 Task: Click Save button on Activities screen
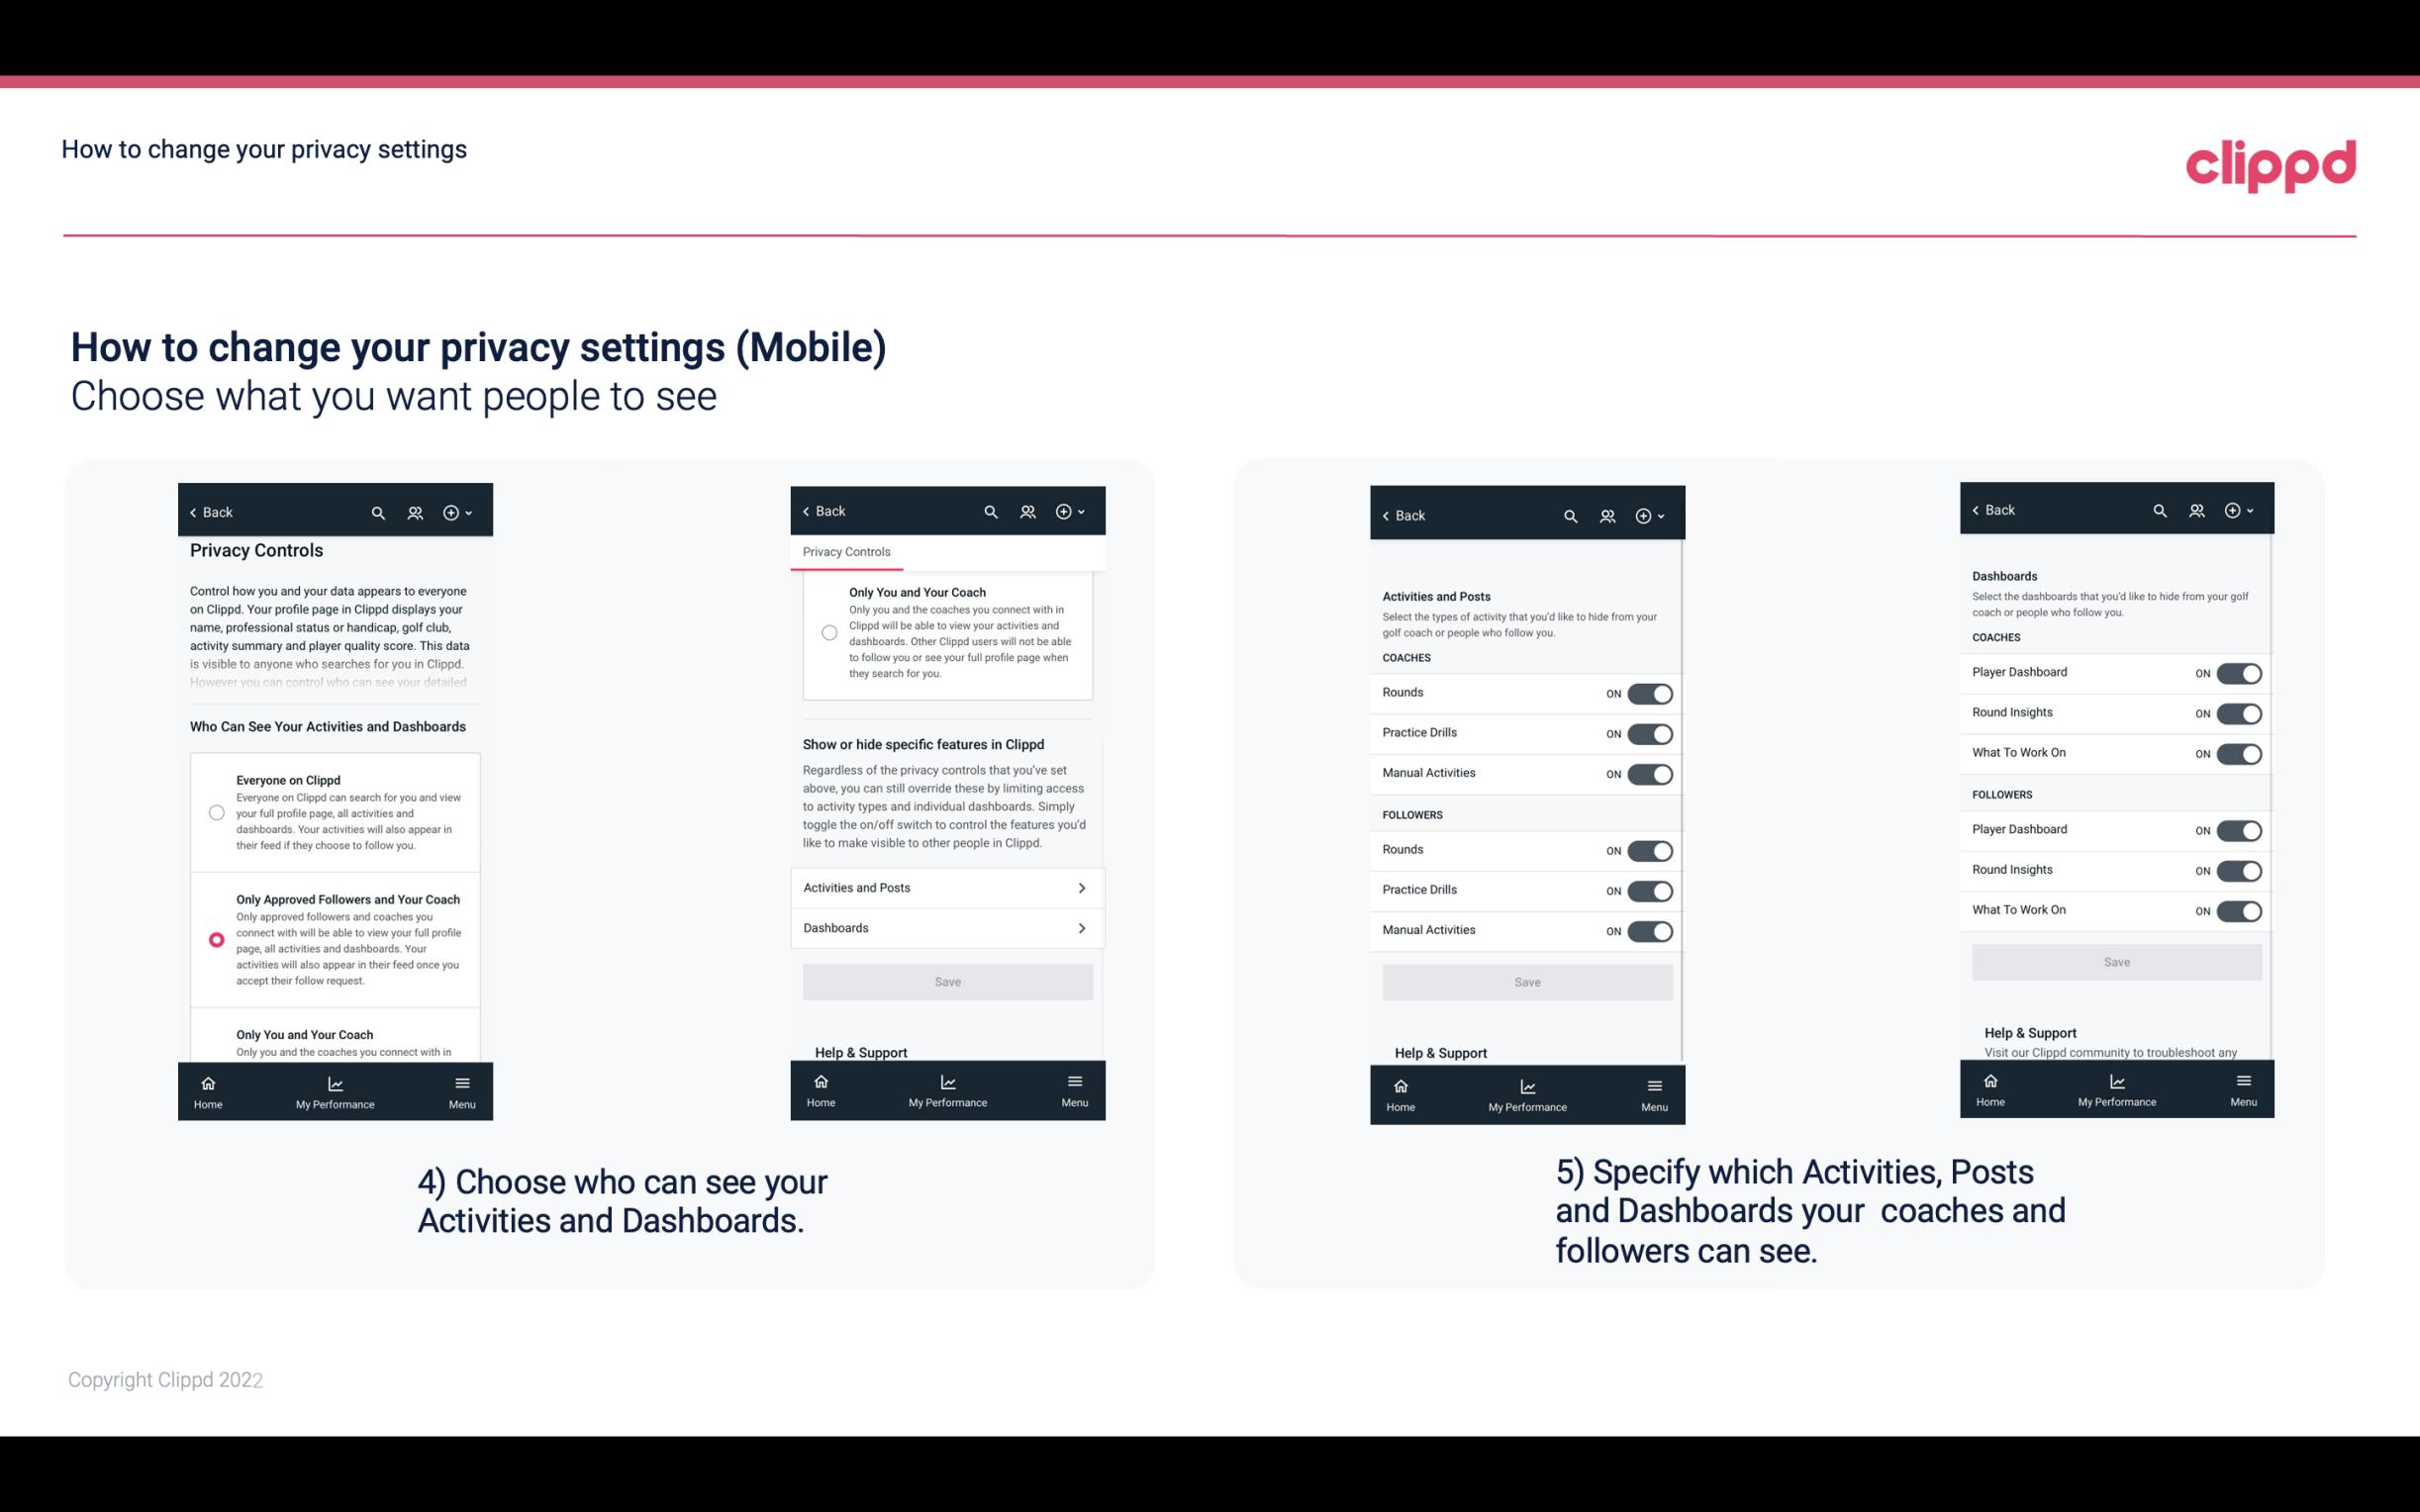(x=1526, y=979)
